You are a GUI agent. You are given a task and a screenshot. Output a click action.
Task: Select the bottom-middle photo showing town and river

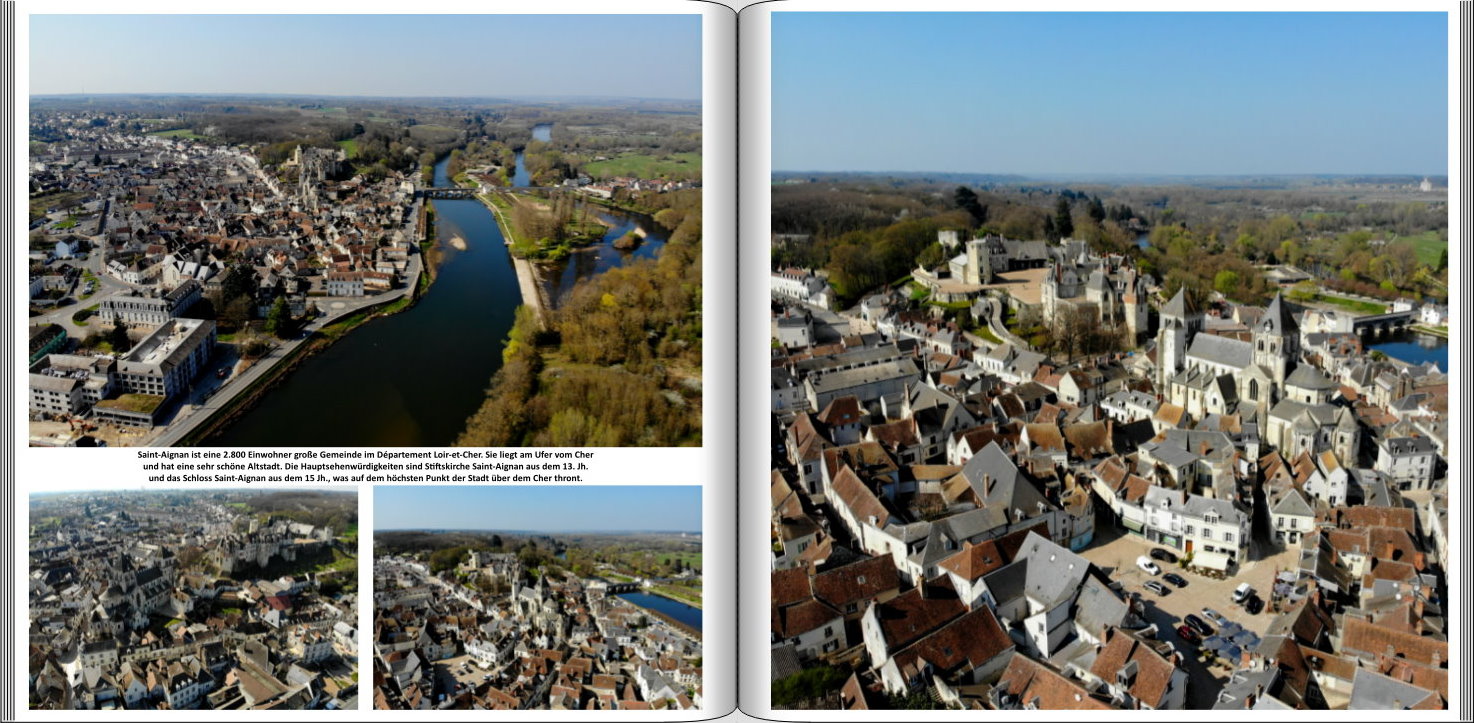coord(537,598)
